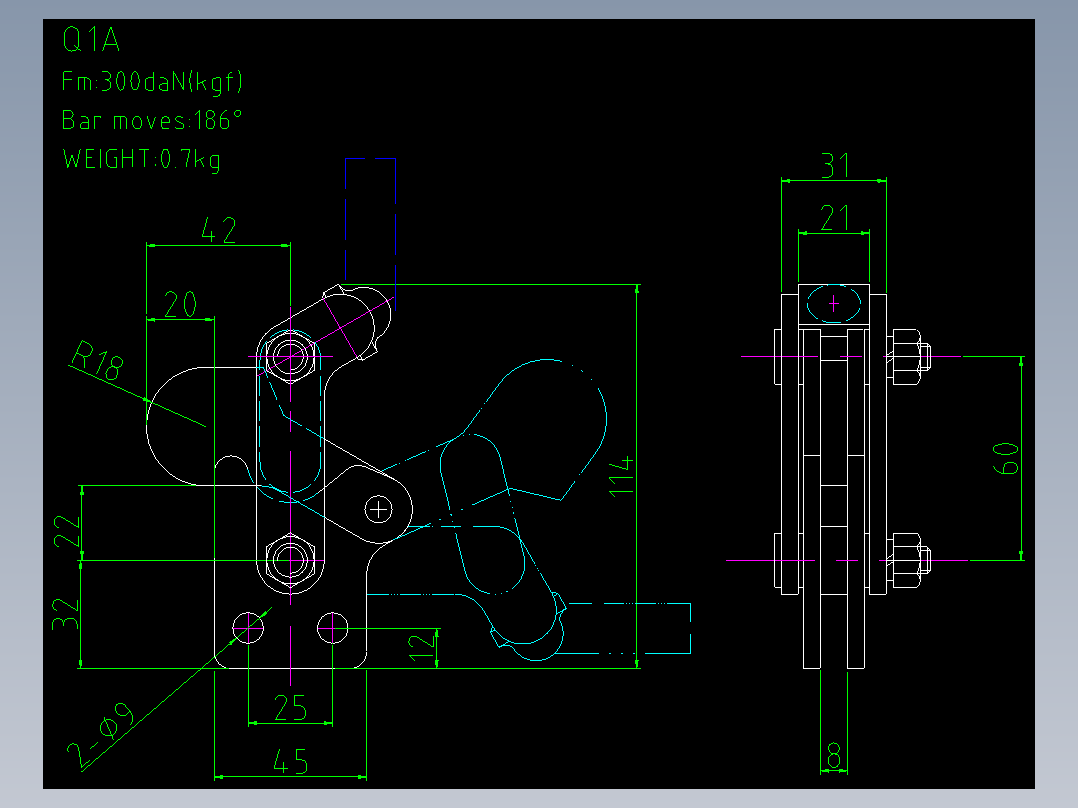Click the pivot pin circle with cross
Image resolution: width=1078 pixels, height=808 pixels.
(x=378, y=510)
